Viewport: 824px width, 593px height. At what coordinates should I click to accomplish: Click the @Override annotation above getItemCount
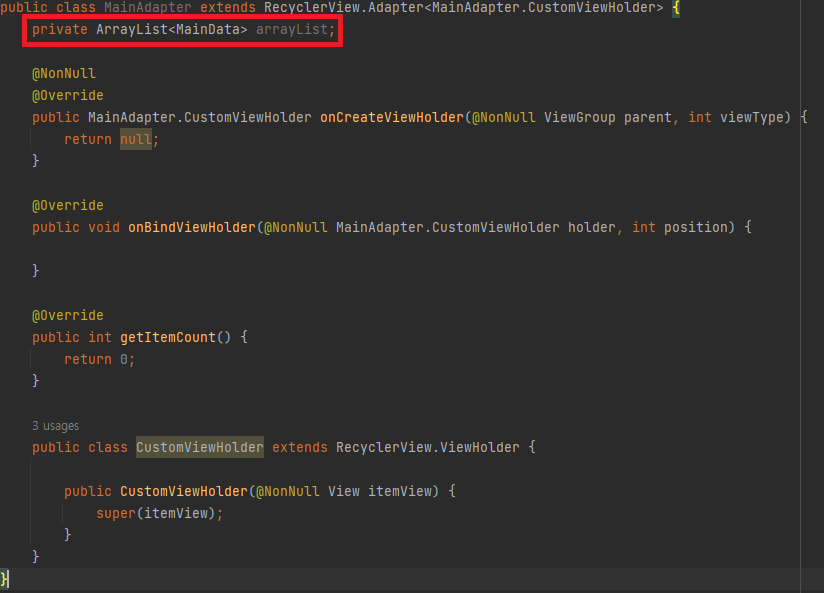click(68, 315)
